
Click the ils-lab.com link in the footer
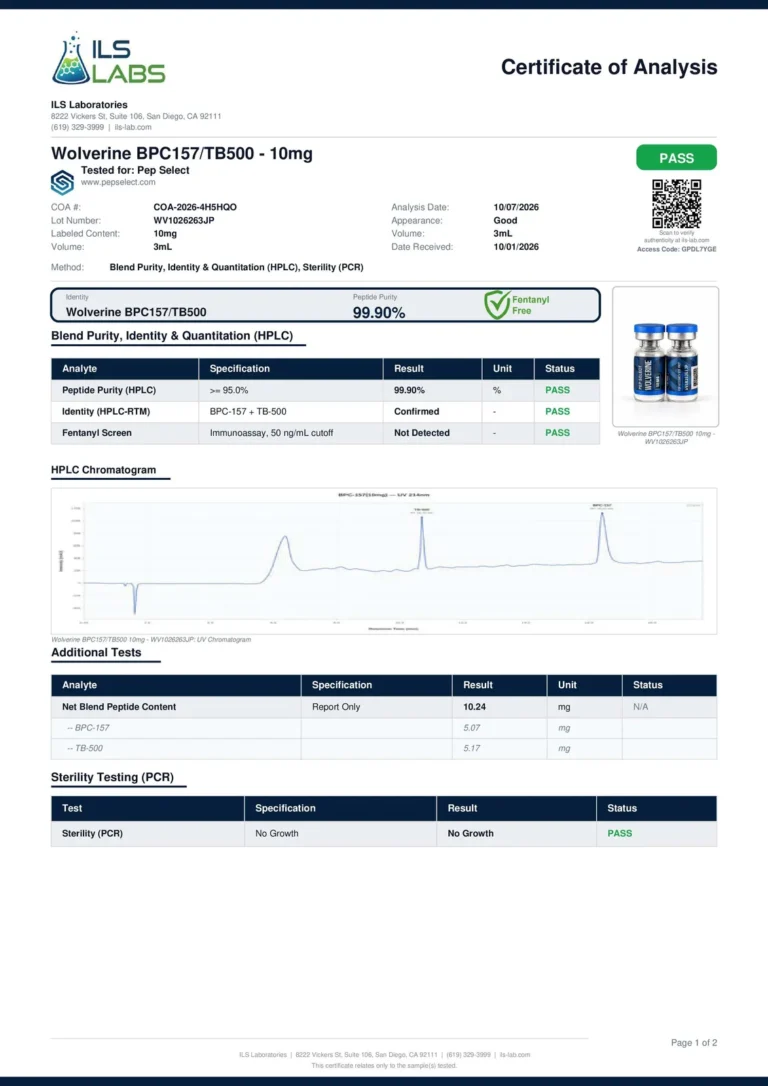[515, 1055]
